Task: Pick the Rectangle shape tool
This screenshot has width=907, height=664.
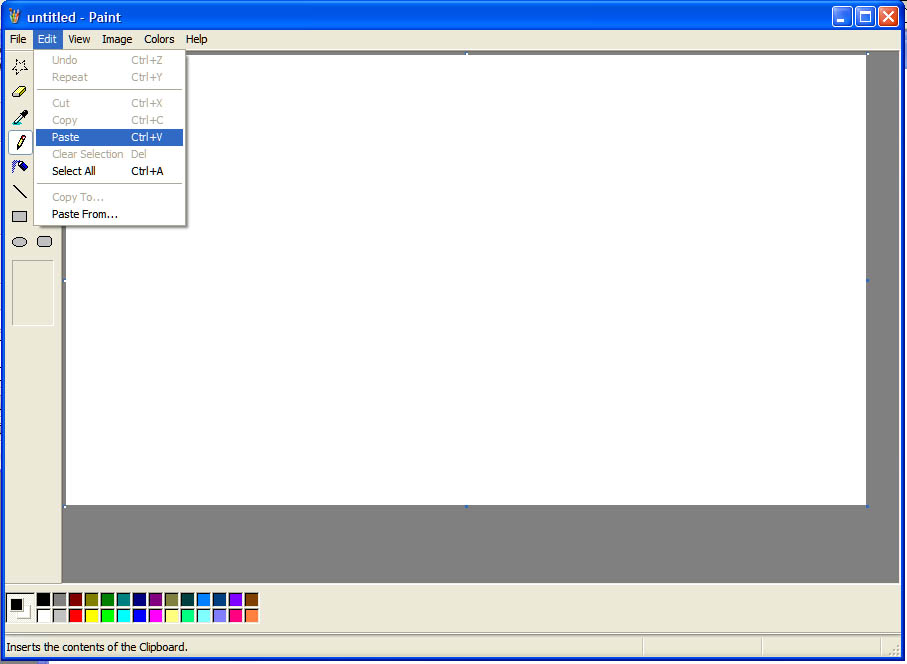Action: [19, 216]
